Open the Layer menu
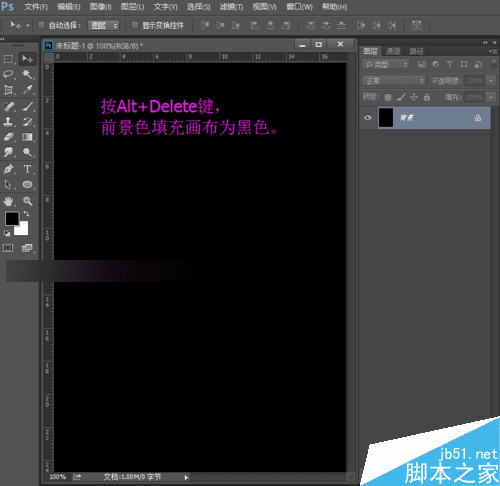The height and width of the screenshot is (486, 500). (x=132, y=7)
